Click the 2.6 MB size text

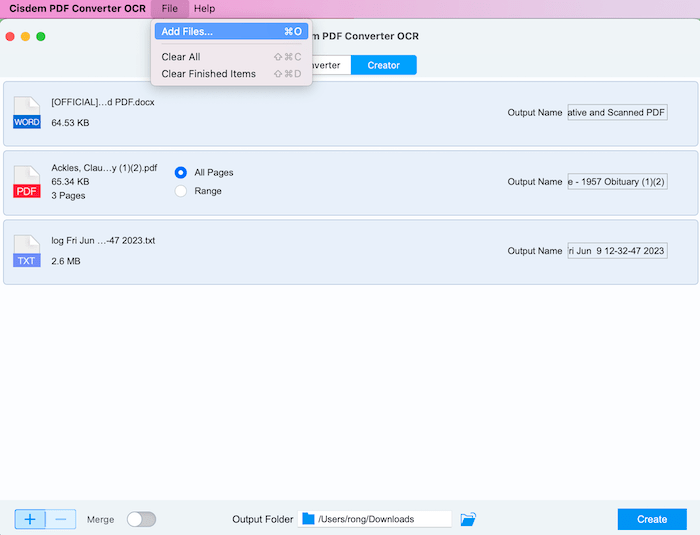tap(66, 261)
